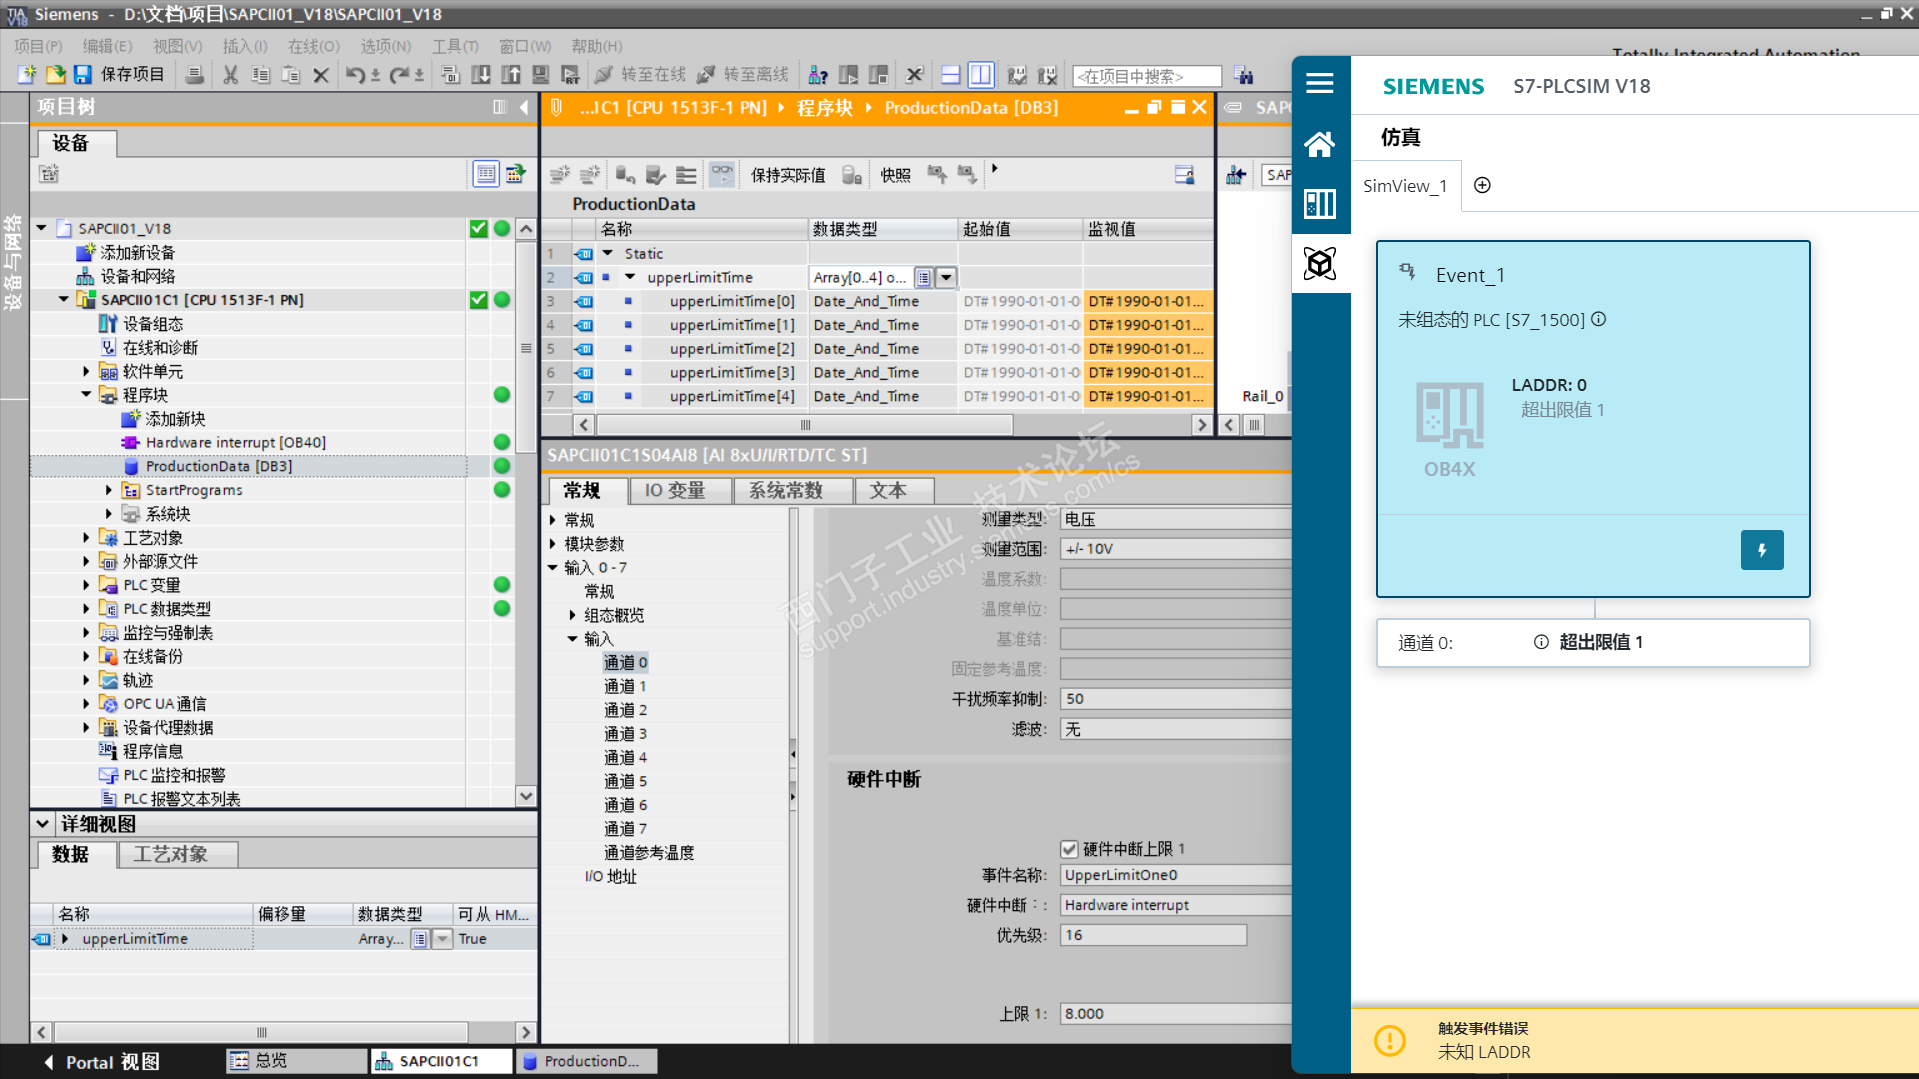
Task: Trigger Event_1 with the lightning button
Action: (1762, 550)
